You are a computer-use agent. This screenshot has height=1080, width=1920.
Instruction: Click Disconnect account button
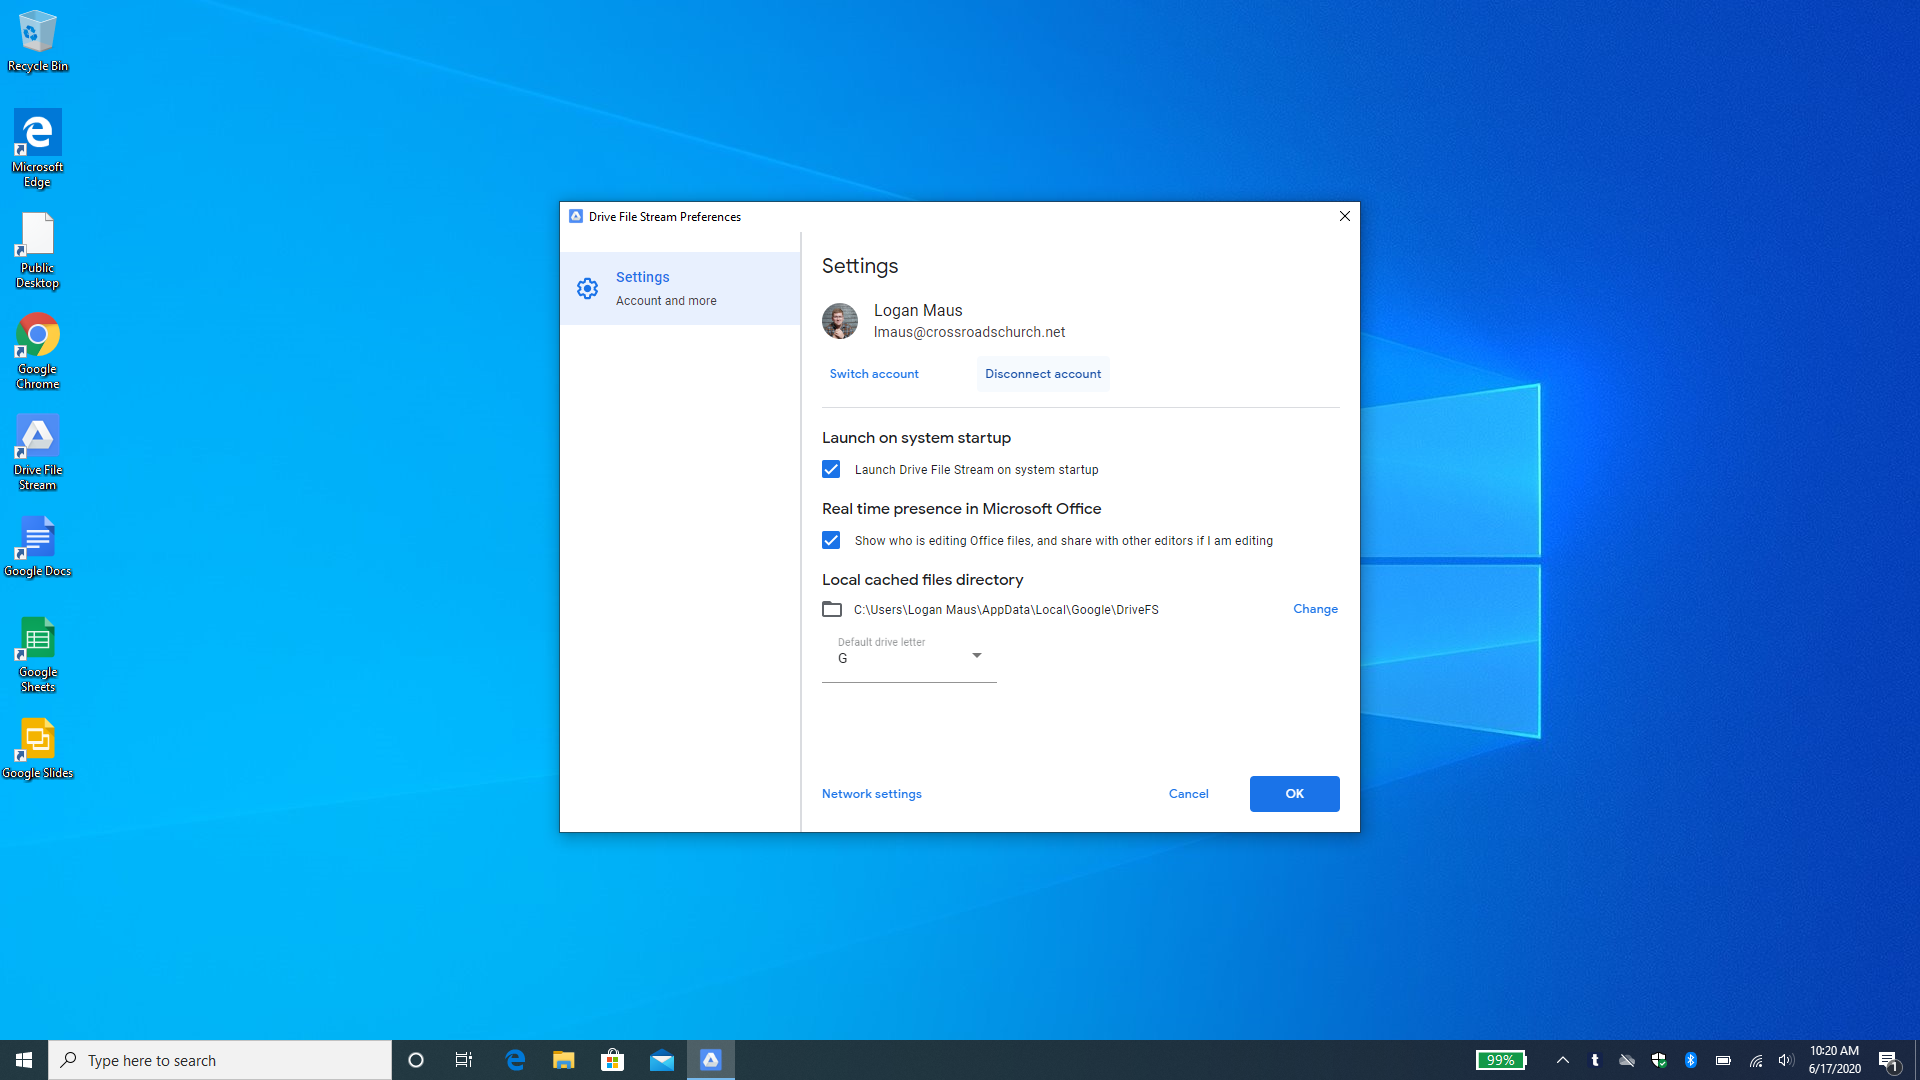(x=1043, y=374)
